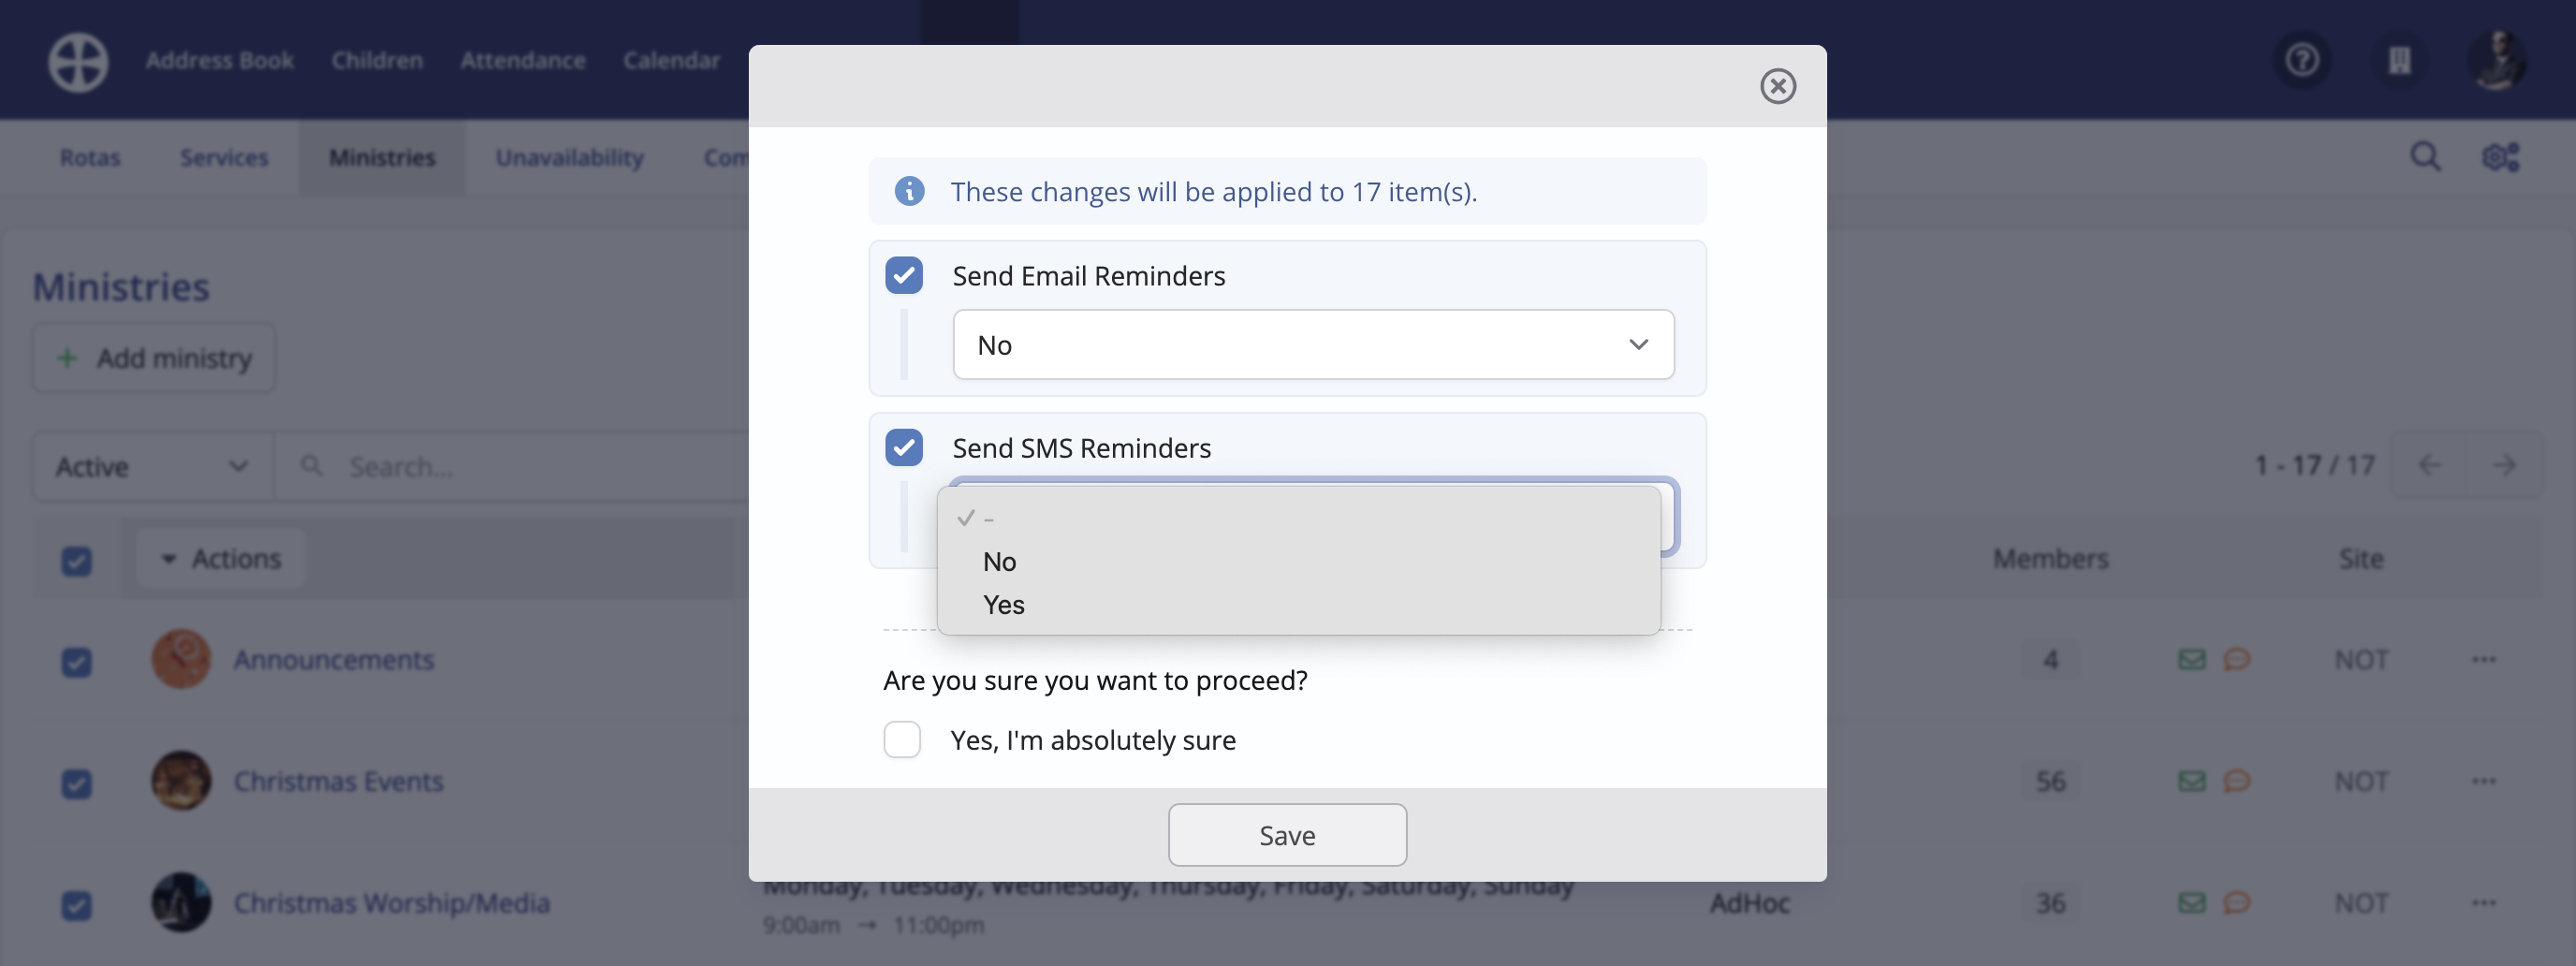This screenshot has height=966, width=2576.
Task: Select 'Yes' in the SMS reminders dropdown
Action: [1003, 605]
